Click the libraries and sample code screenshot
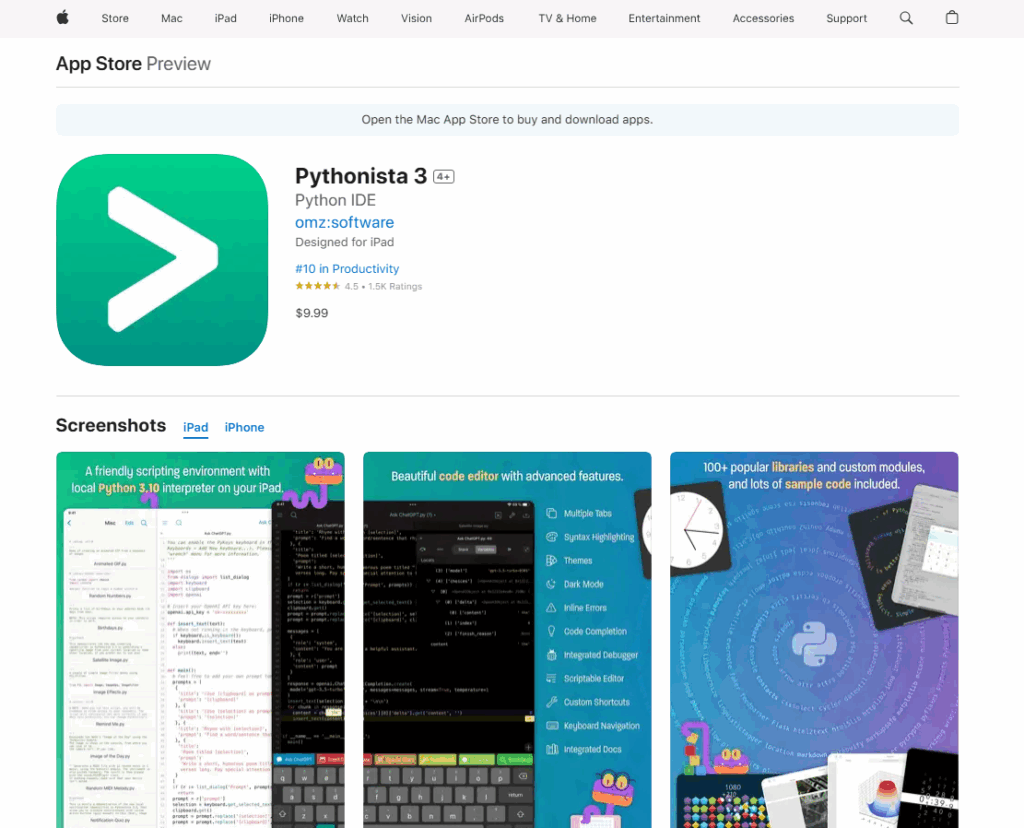 pyautogui.click(x=814, y=640)
